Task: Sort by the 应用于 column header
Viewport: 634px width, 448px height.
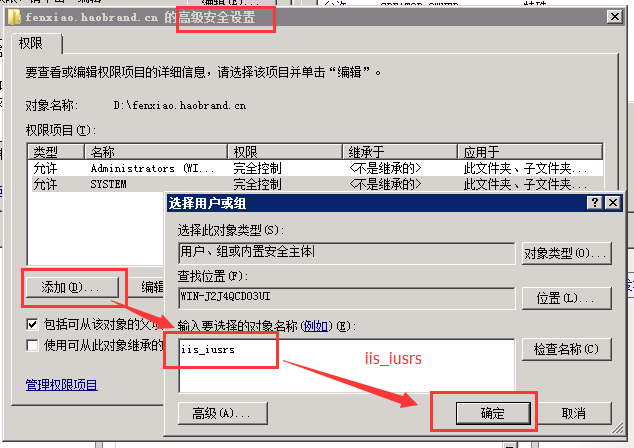Action: [x=530, y=152]
